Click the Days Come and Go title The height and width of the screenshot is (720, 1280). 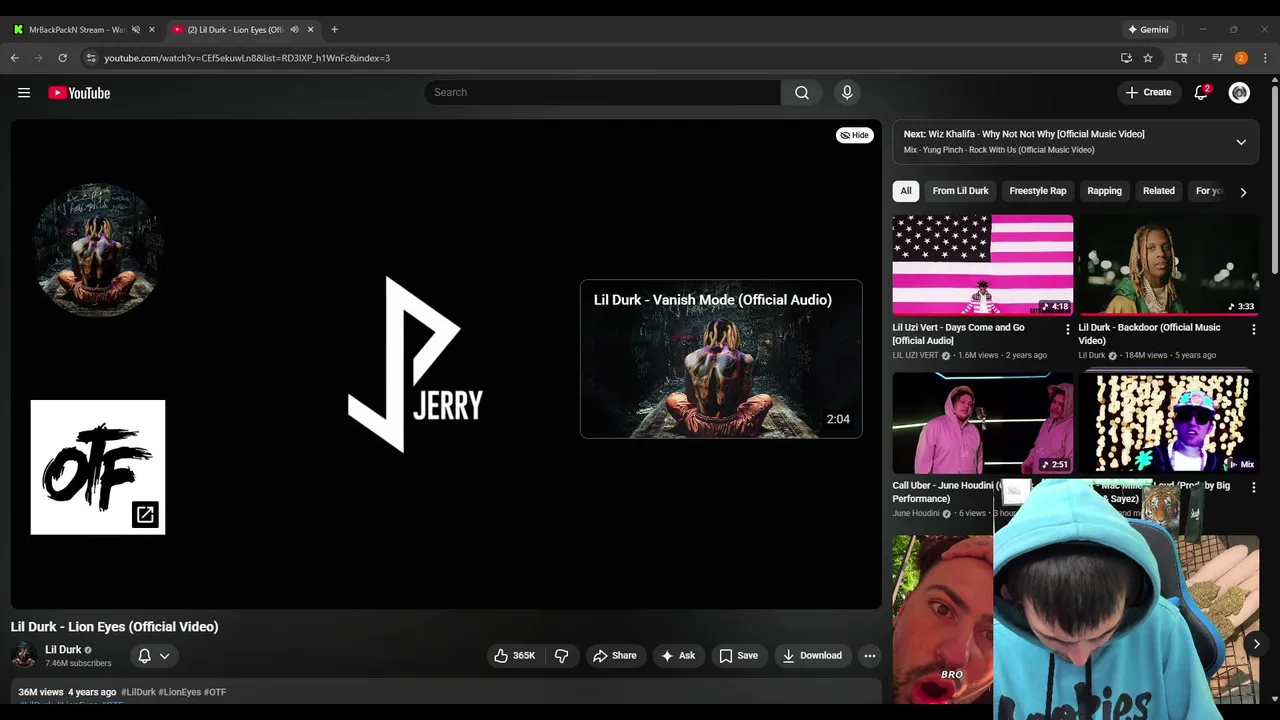pos(958,334)
